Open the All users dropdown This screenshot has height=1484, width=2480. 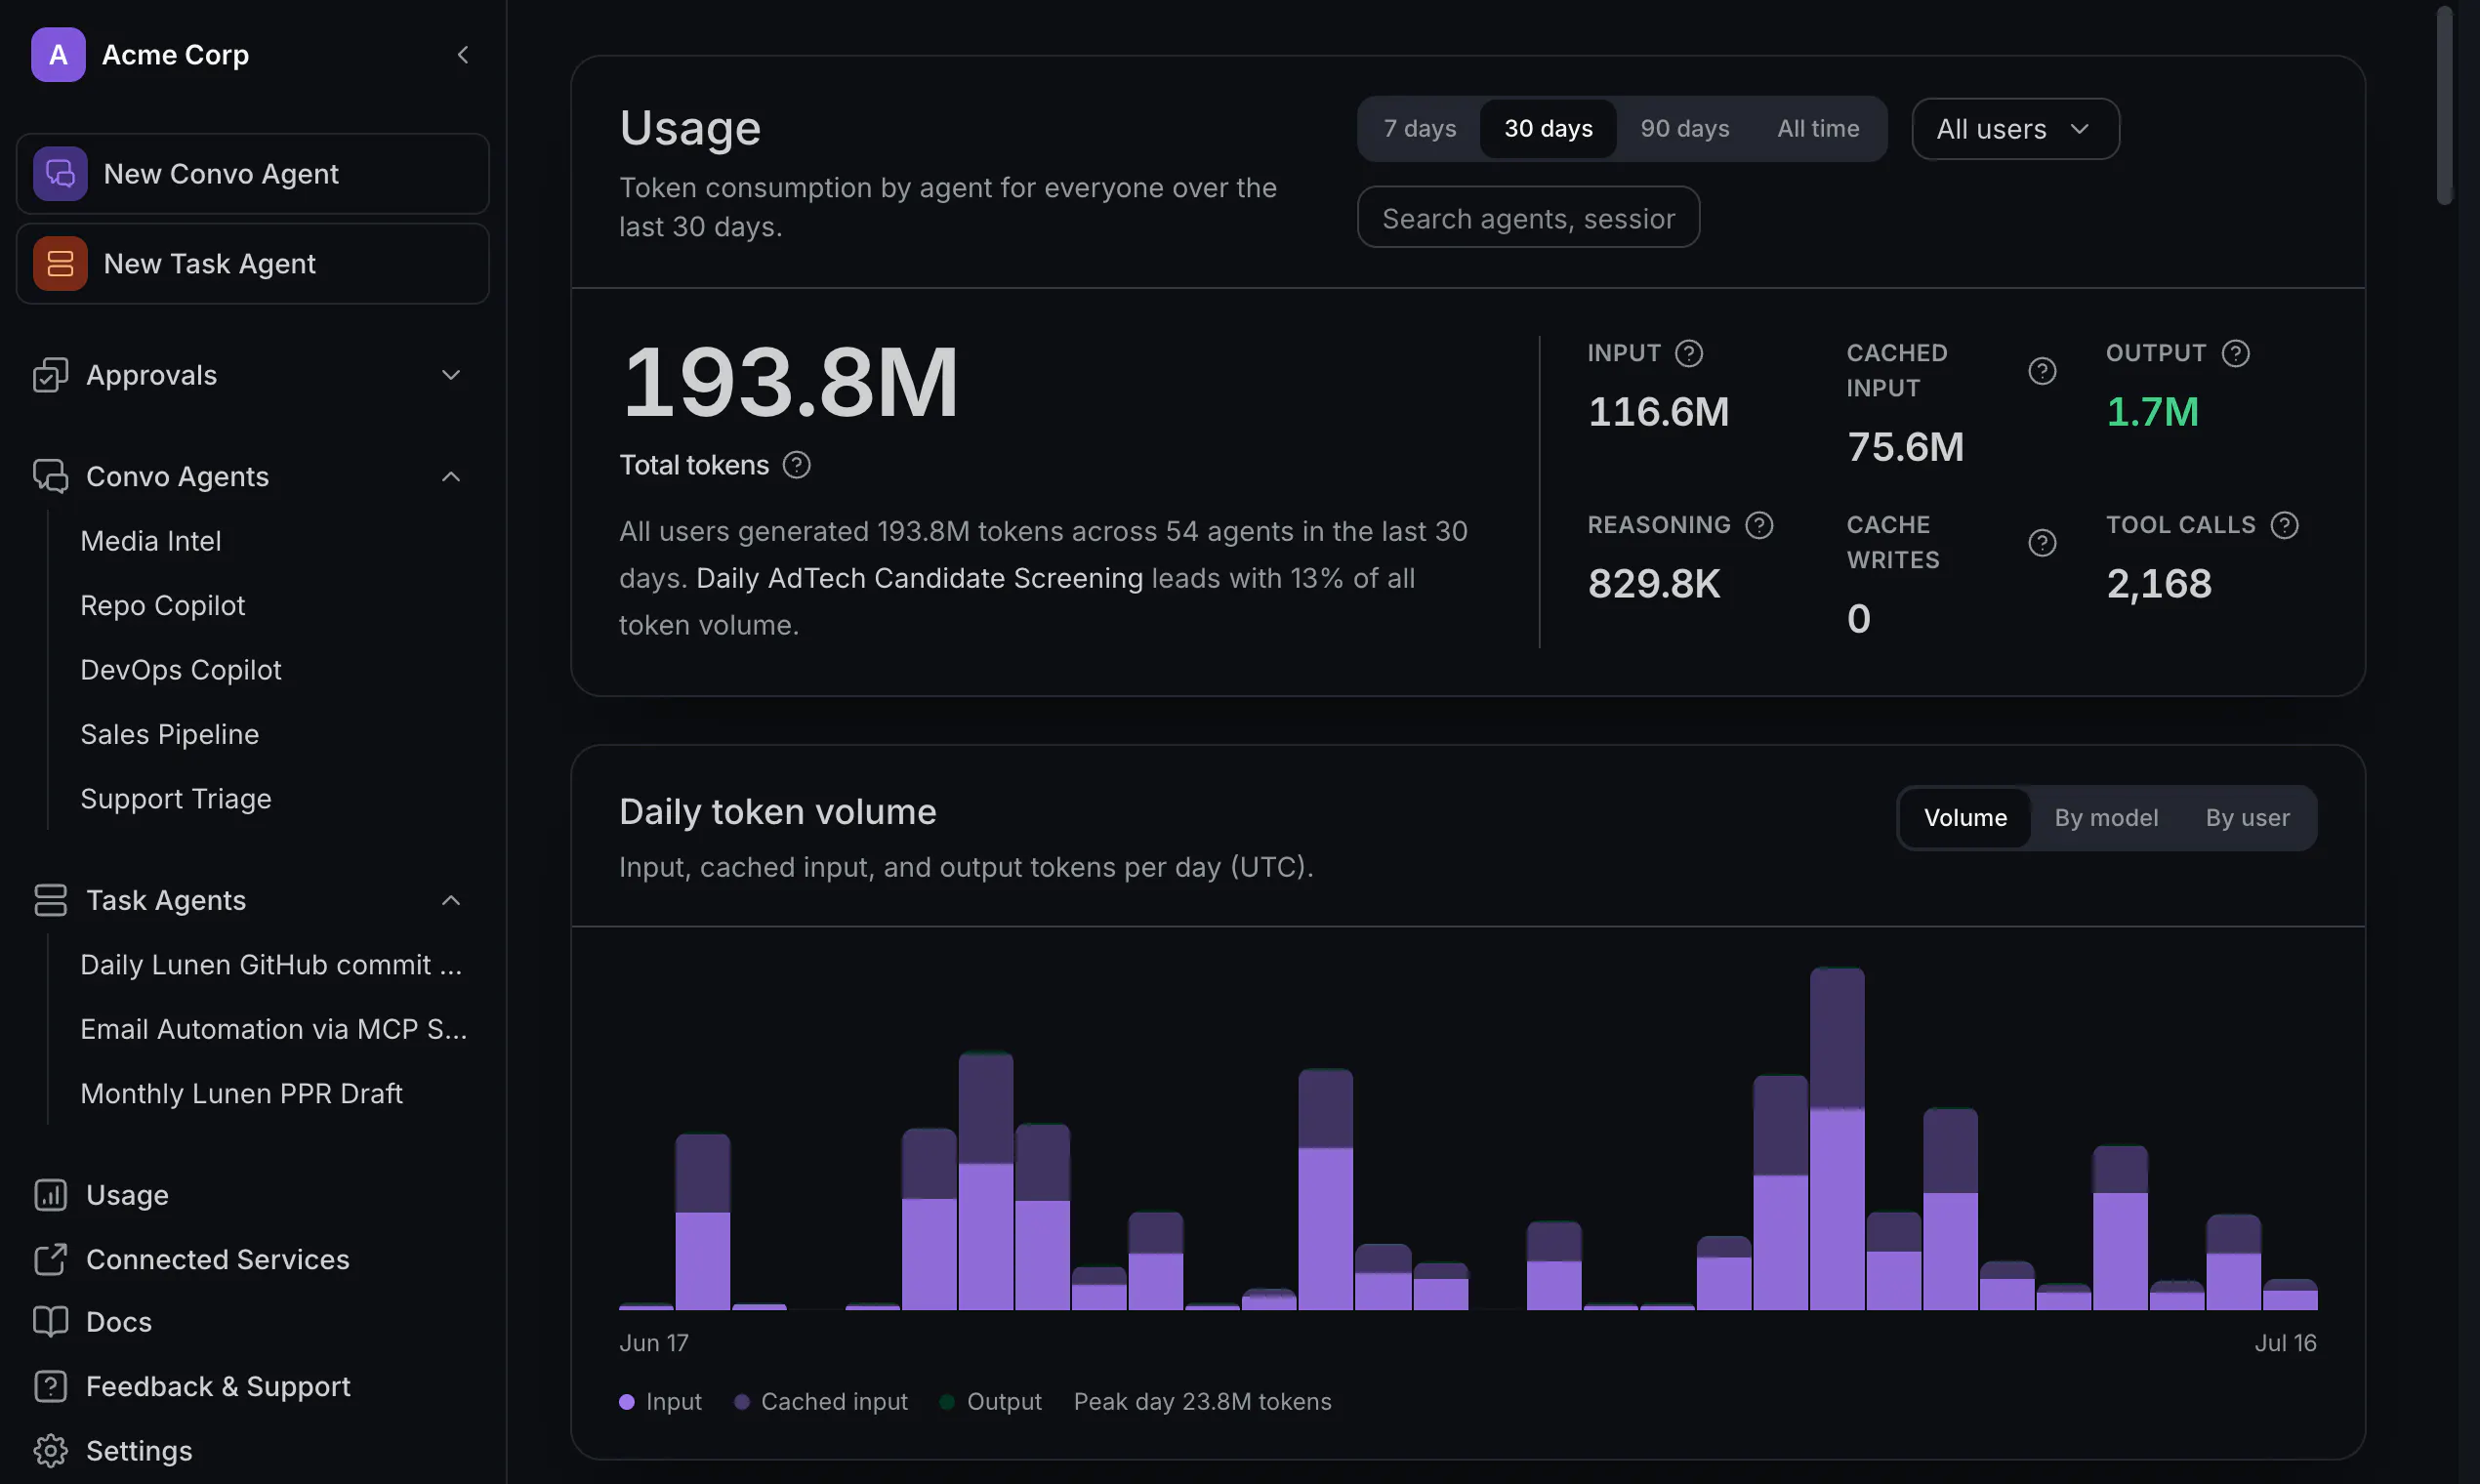pos(2015,129)
